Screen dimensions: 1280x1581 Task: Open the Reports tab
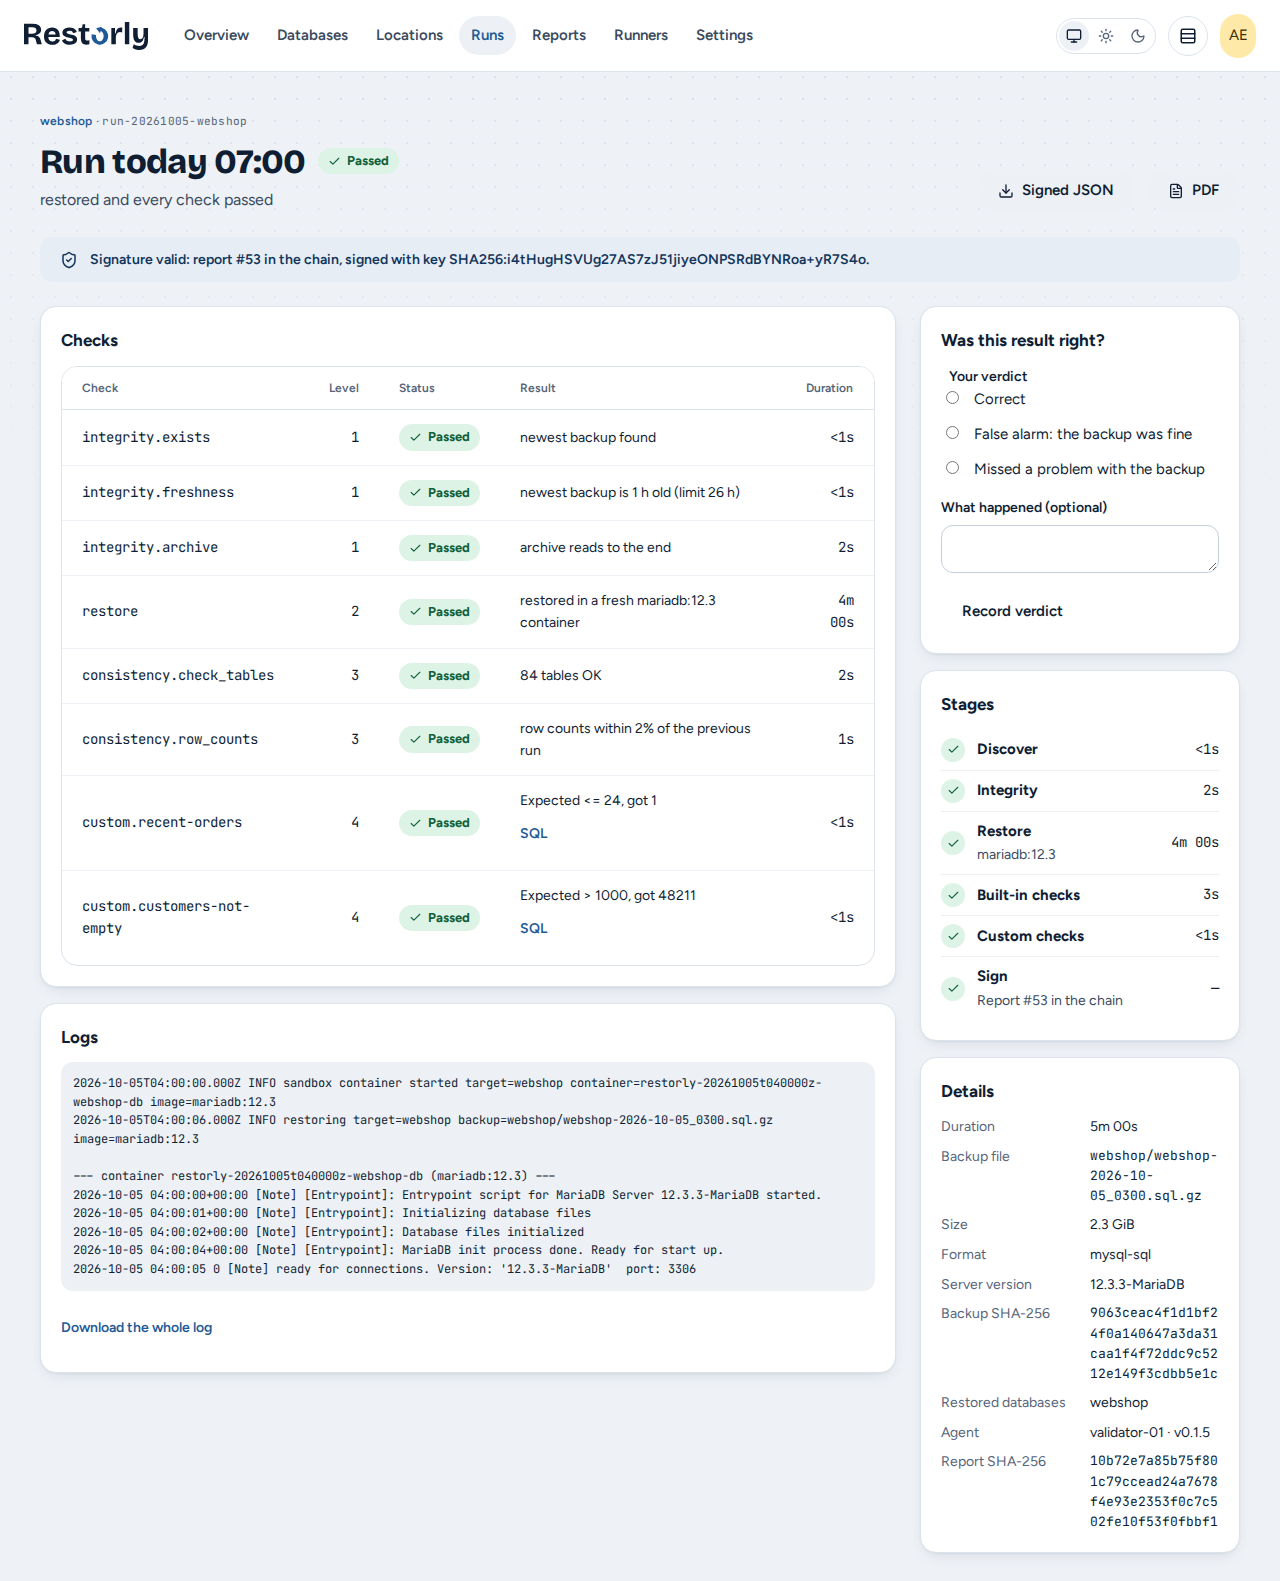(x=559, y=35)
